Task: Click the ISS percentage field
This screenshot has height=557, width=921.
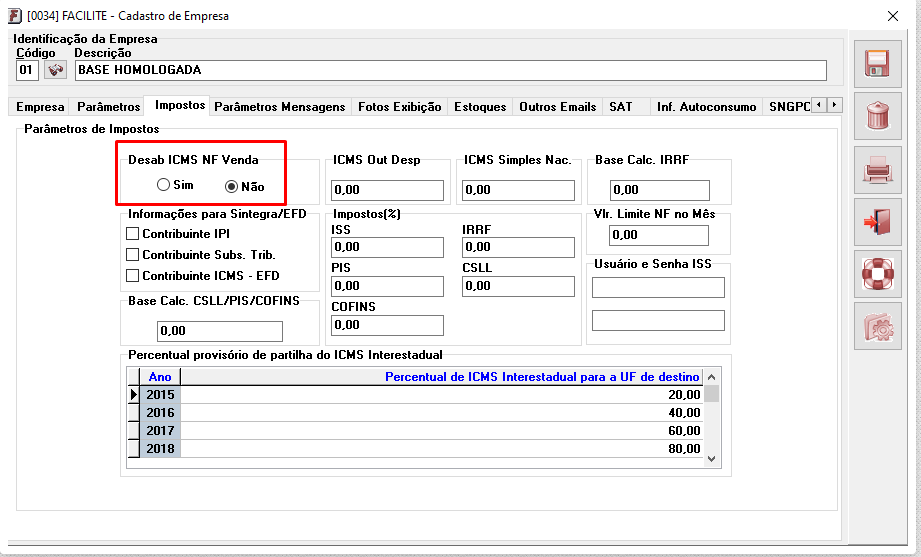Action: (387, 247)
